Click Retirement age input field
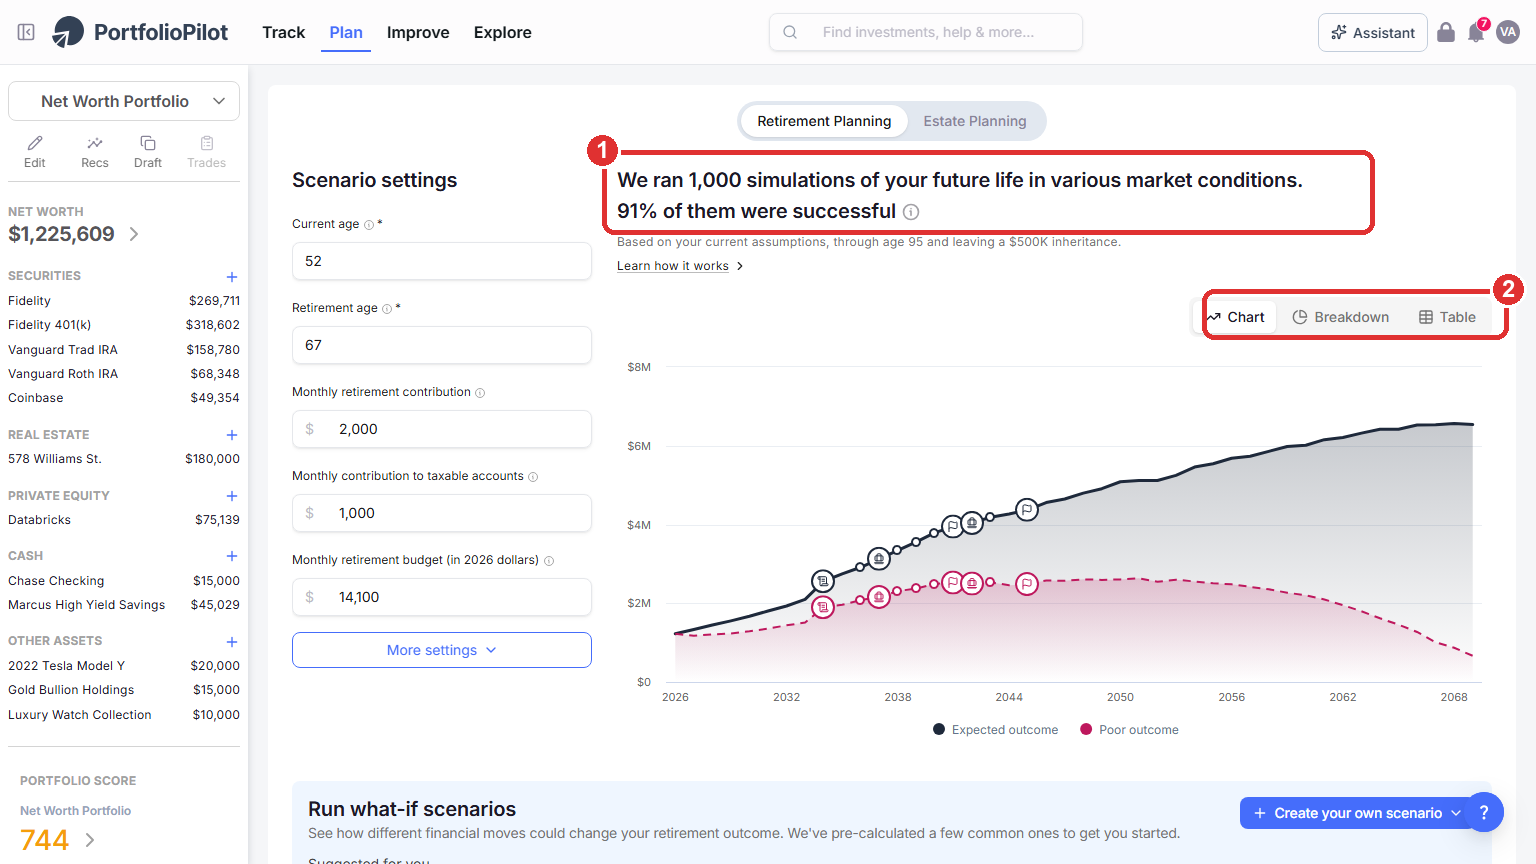Screen dimensions: 1536x864 point(442,345)
